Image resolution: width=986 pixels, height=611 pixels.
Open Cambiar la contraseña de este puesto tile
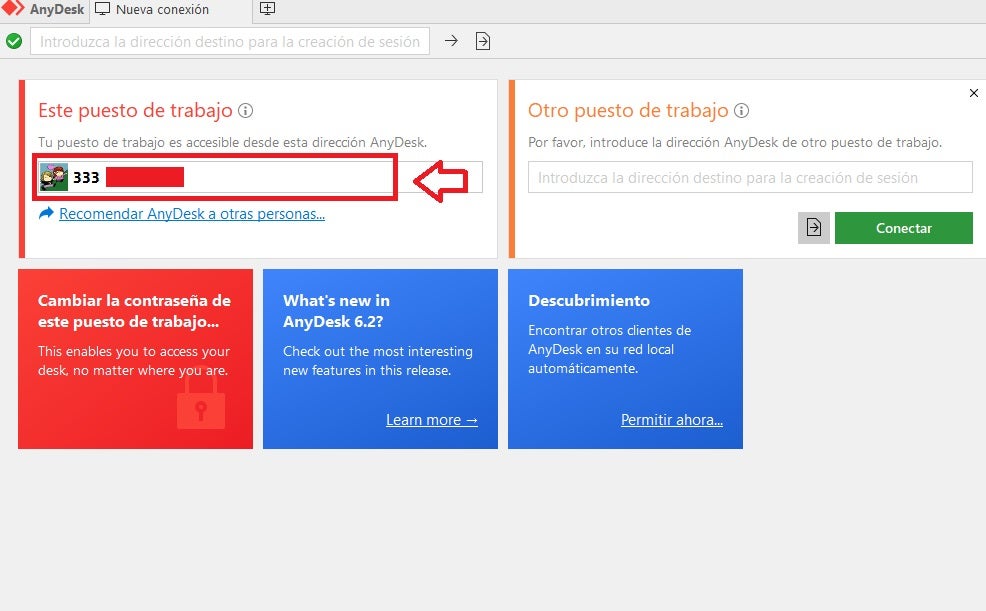(135, 359)
